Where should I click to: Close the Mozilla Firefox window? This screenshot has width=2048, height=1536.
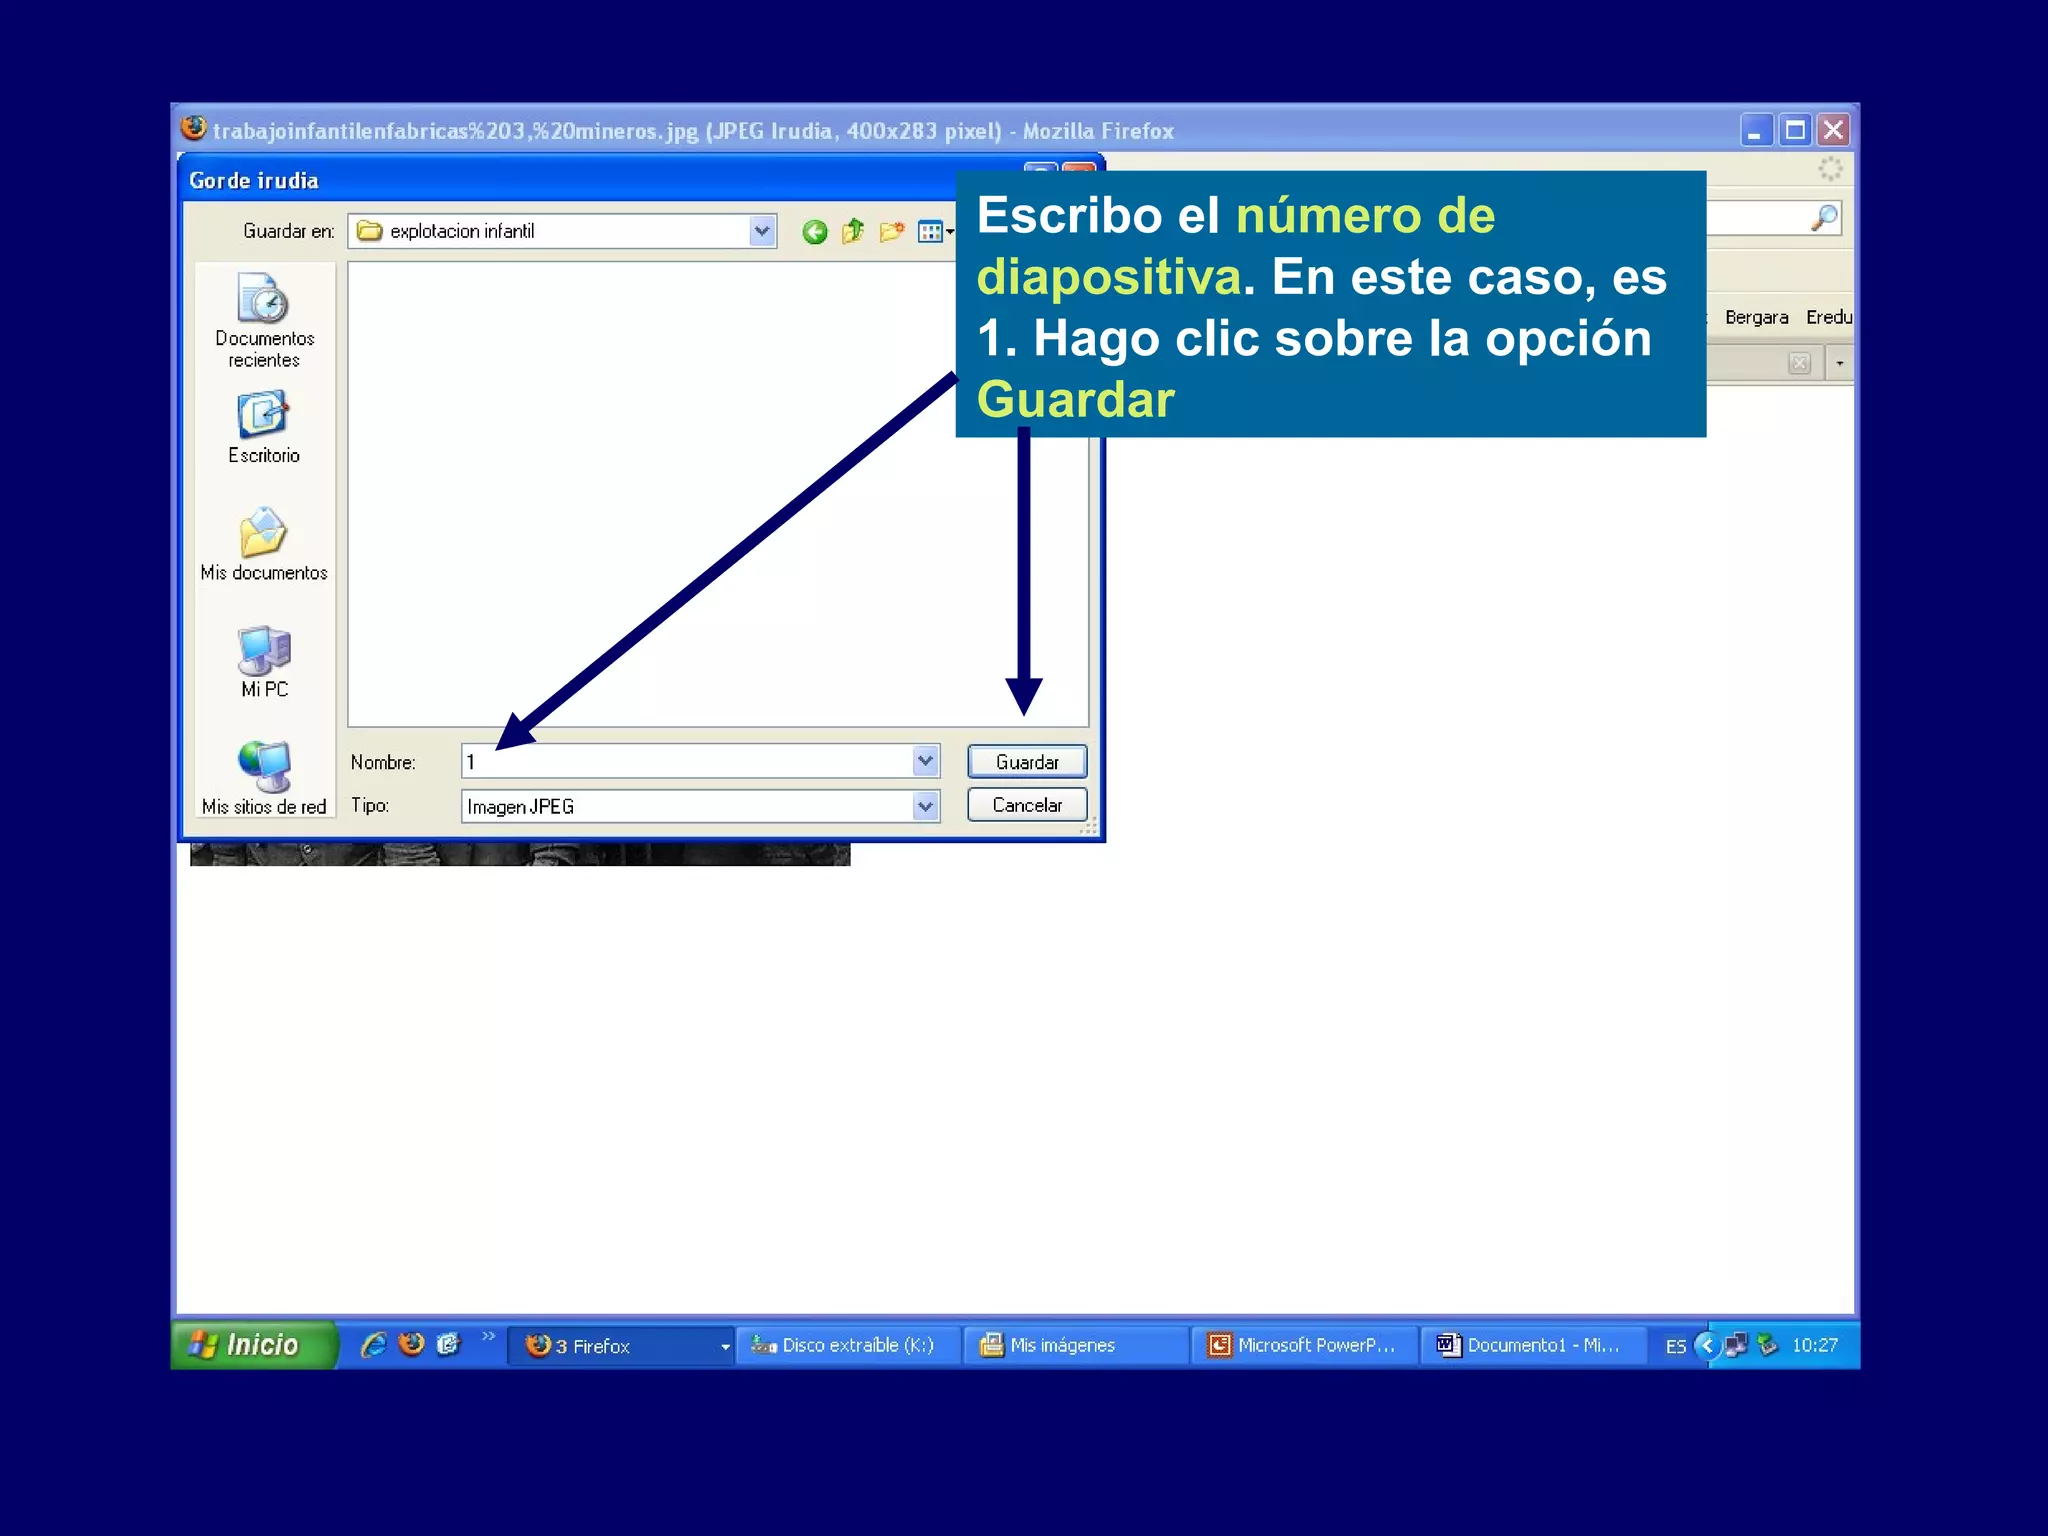point(1834,131)
